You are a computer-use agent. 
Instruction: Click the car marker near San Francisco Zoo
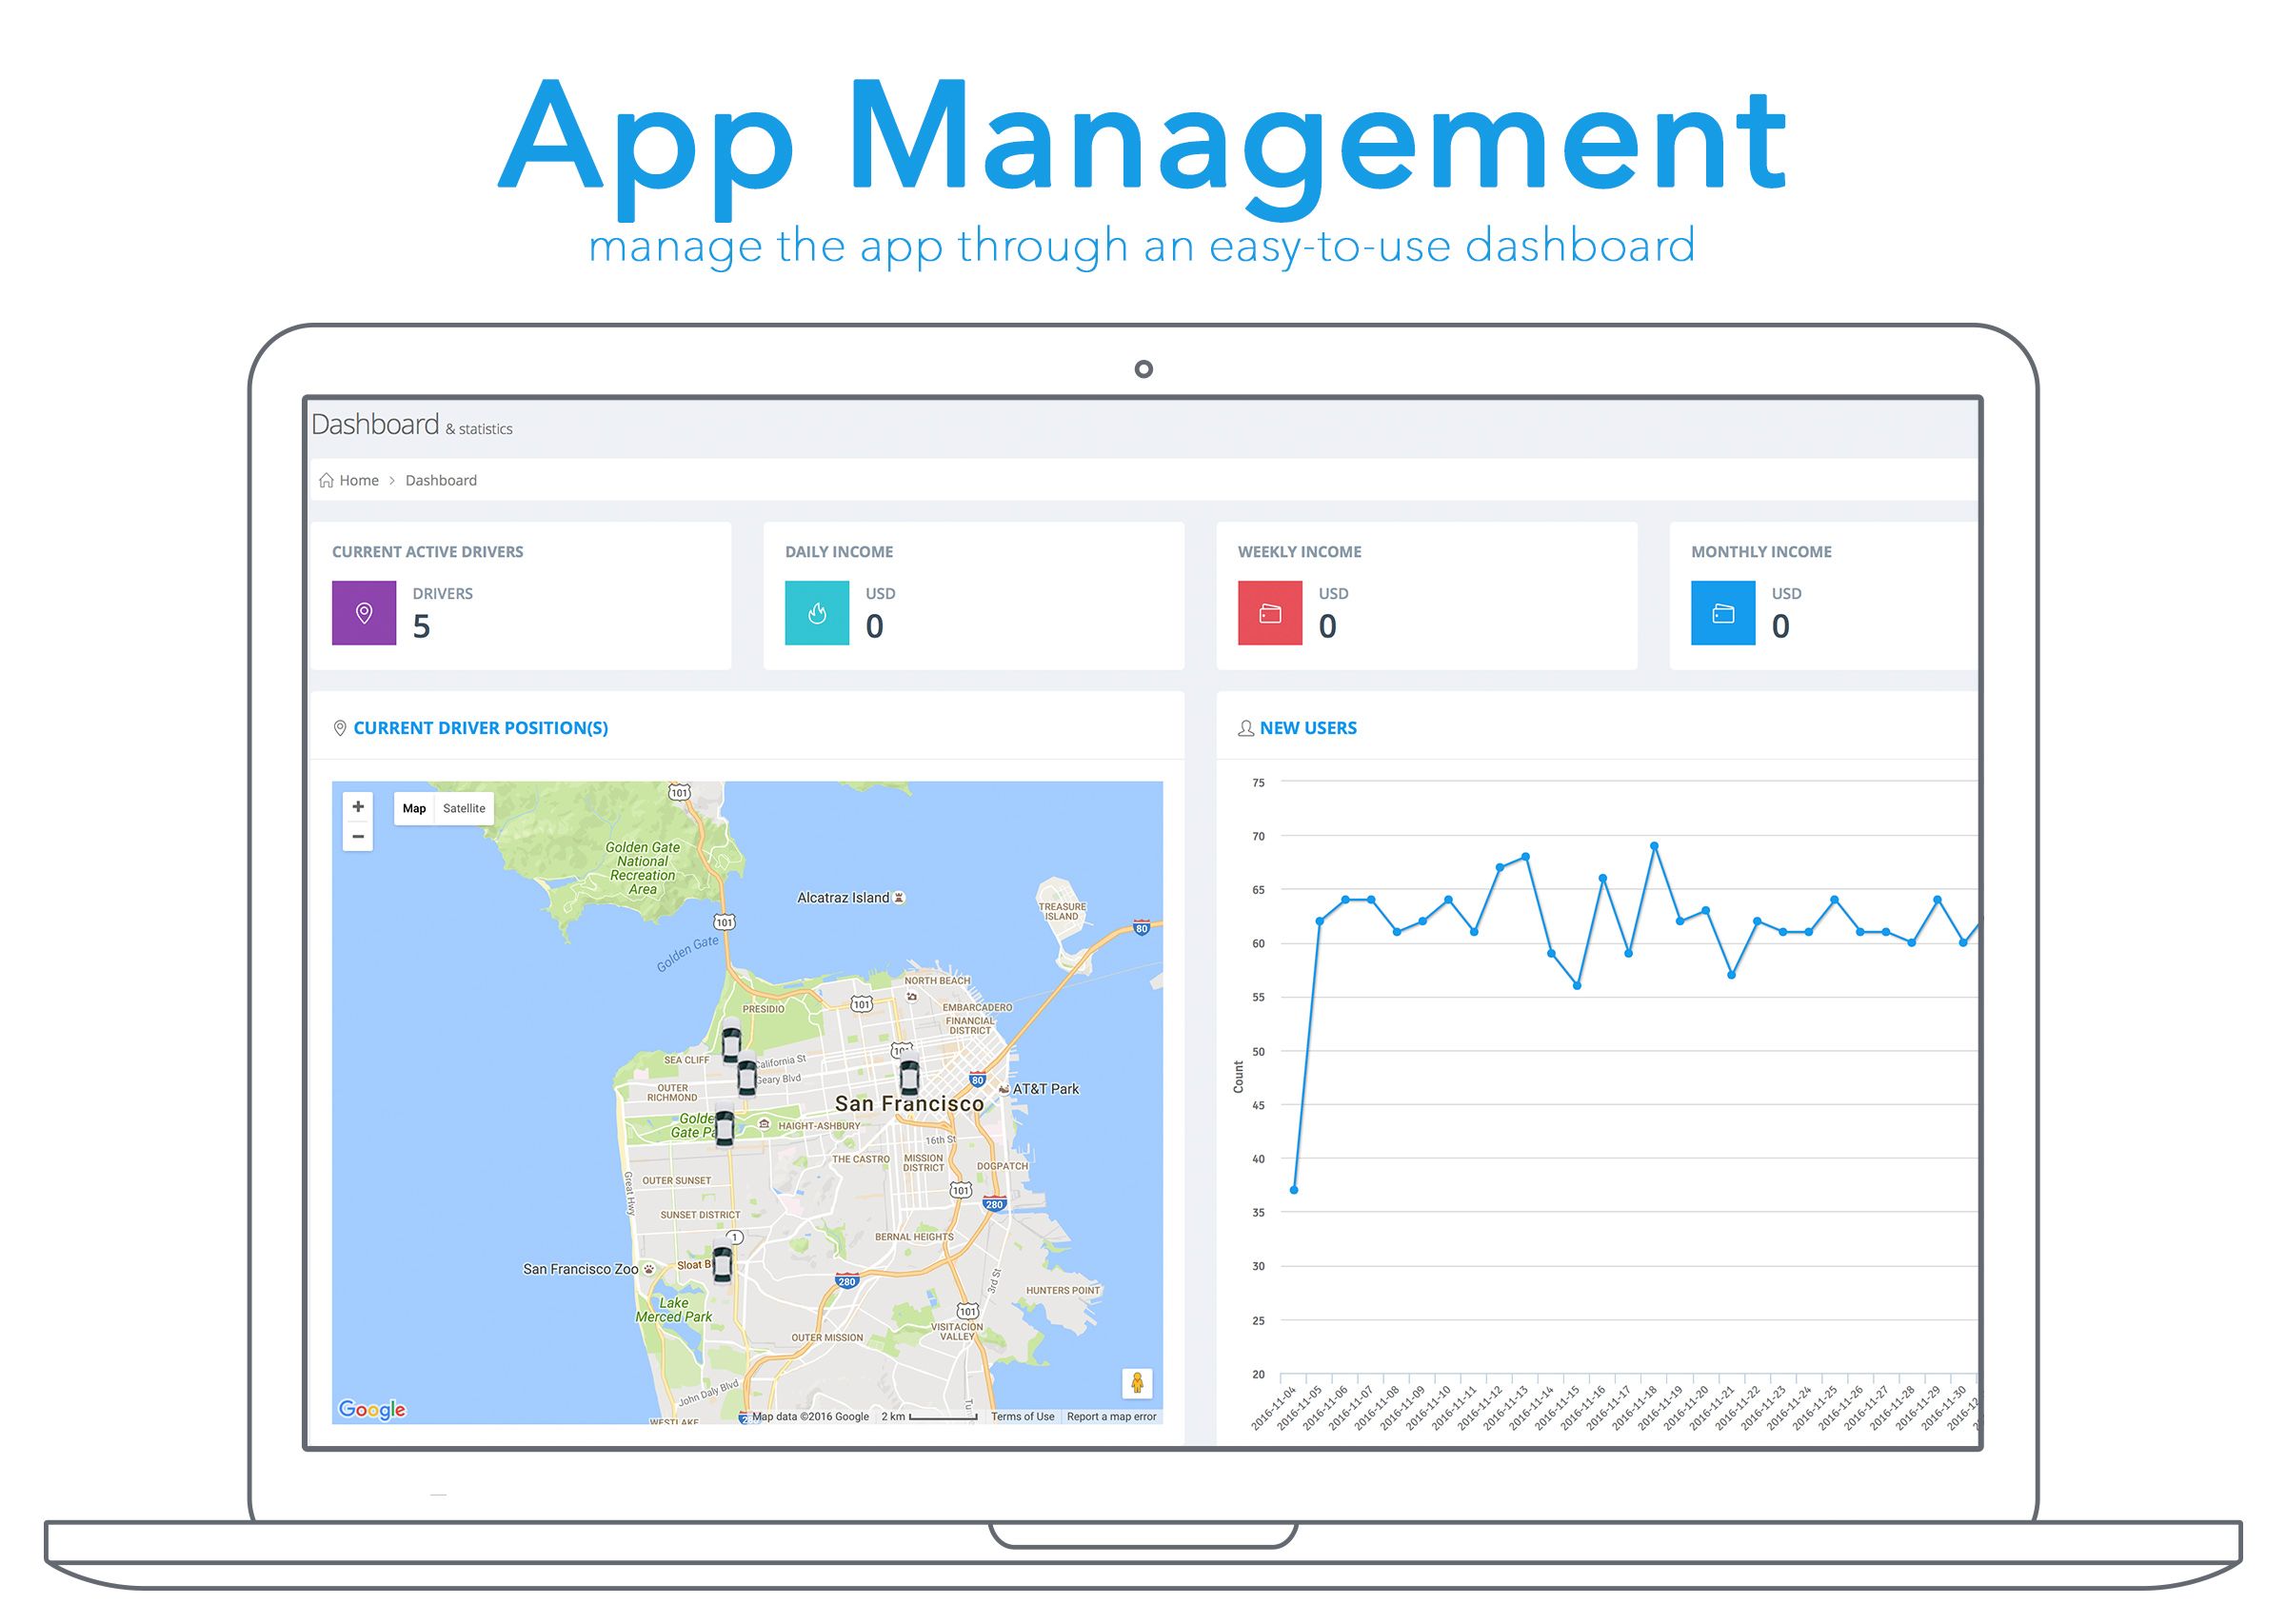721,1263
